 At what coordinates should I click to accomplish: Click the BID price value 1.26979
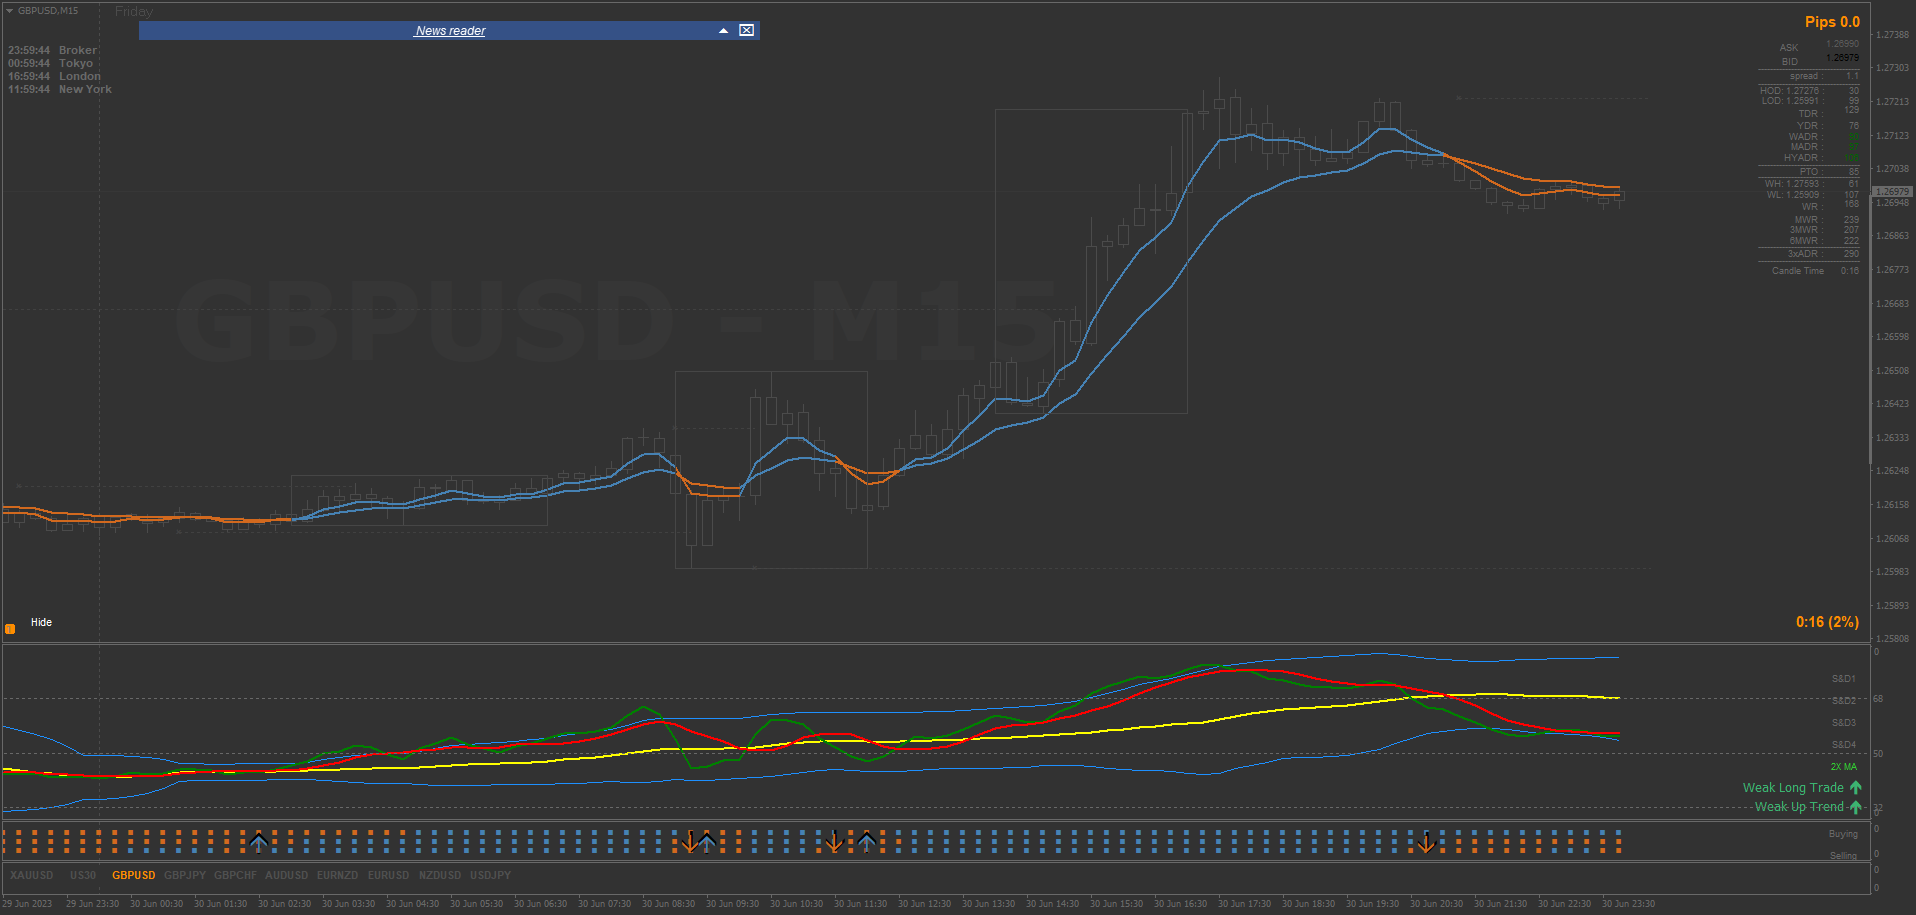click(x=1843, y=58)
